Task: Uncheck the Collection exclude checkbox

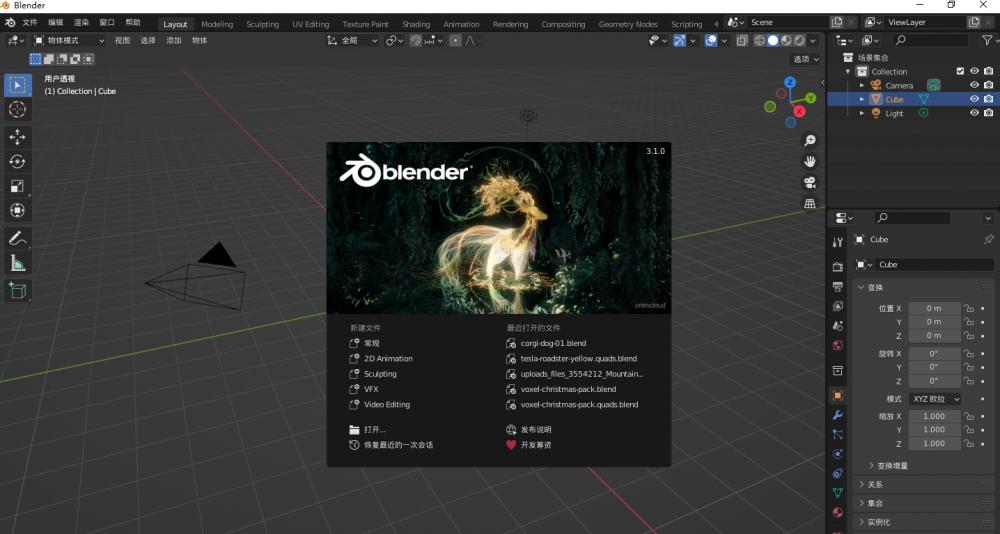Action: 960,71
